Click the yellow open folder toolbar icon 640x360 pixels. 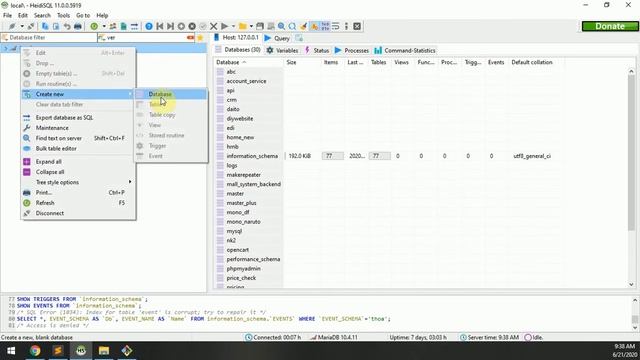[243, 26]
